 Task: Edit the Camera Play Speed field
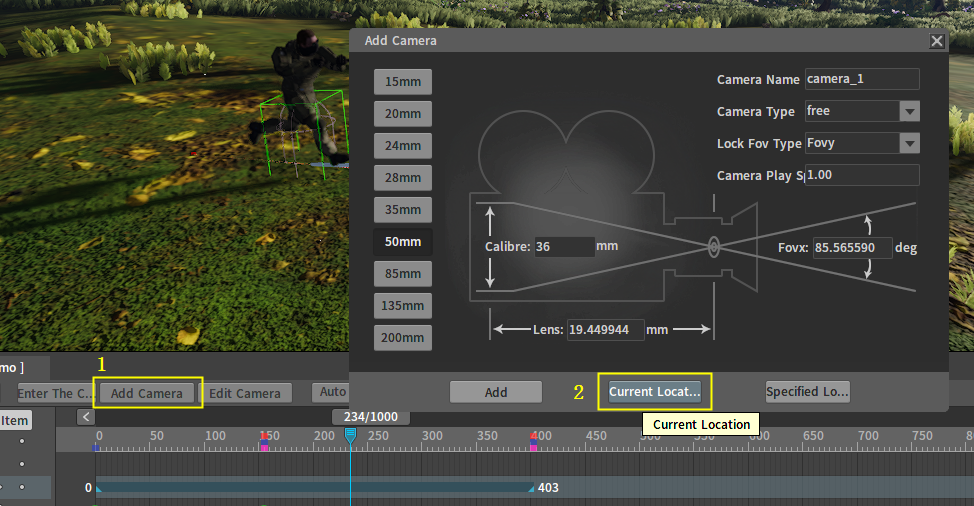click(x=861, y=175)
